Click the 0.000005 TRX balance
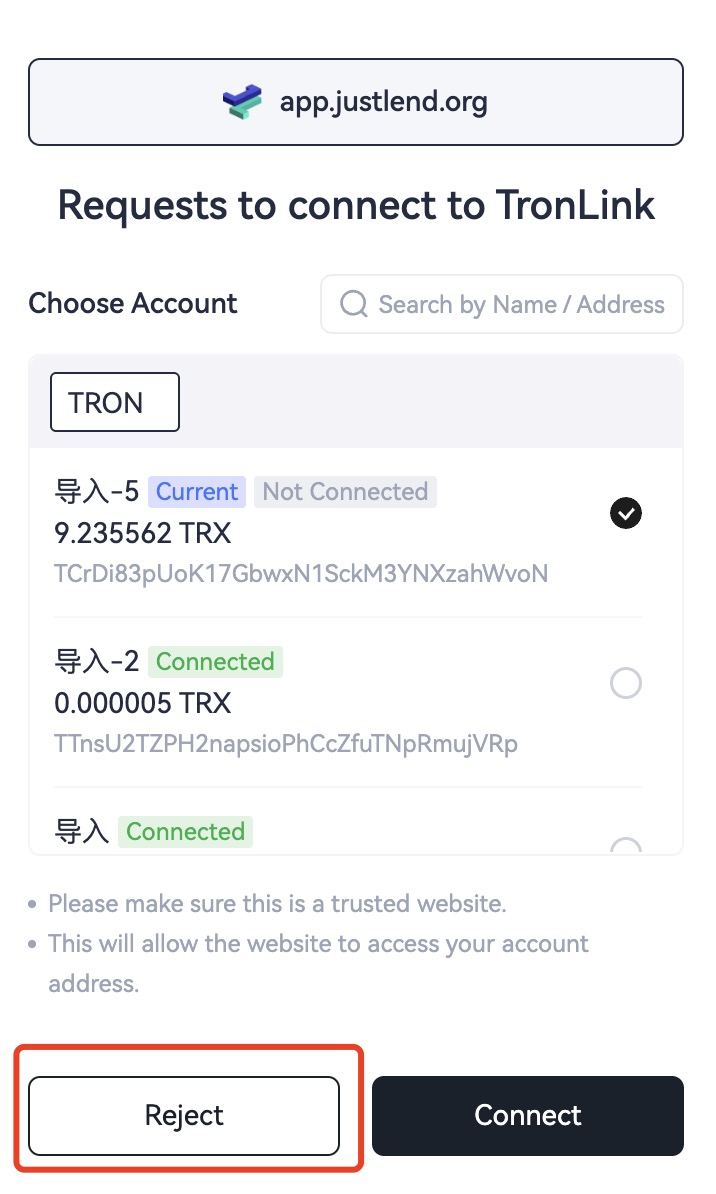 click(143, 703)
